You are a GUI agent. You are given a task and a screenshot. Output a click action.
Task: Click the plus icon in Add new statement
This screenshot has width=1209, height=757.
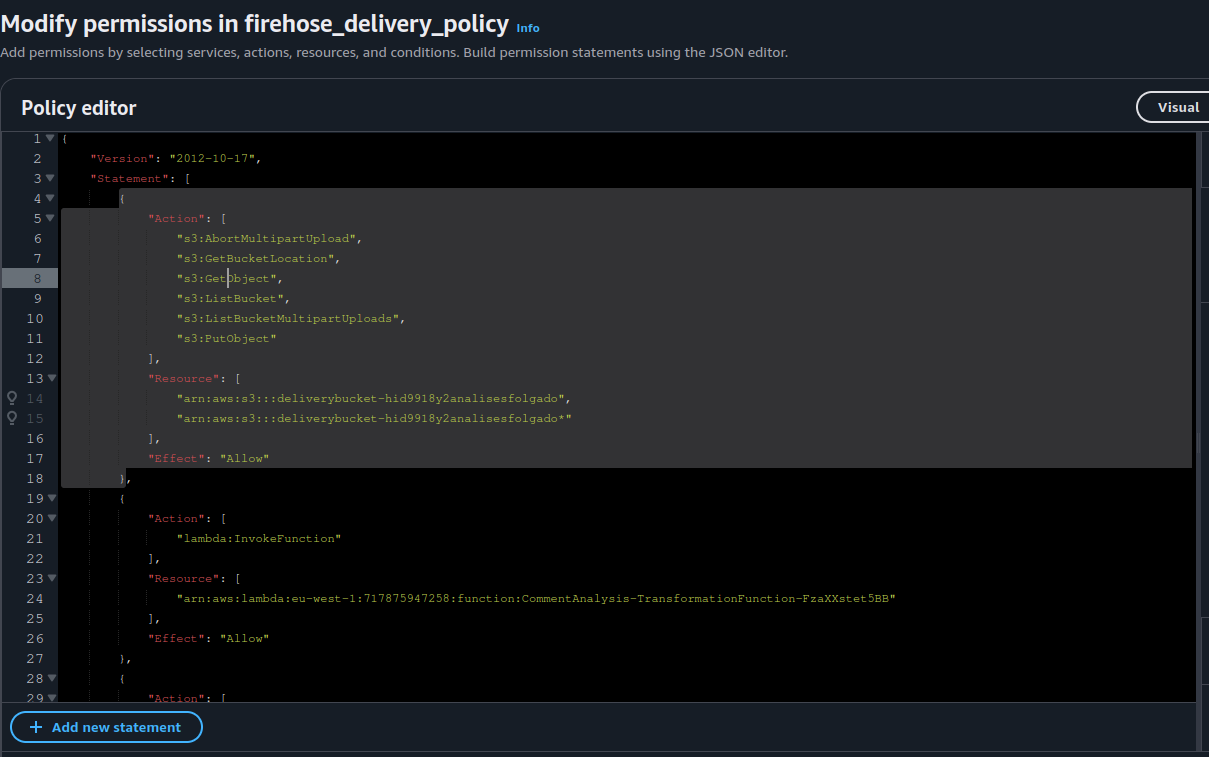coord(34,727)
